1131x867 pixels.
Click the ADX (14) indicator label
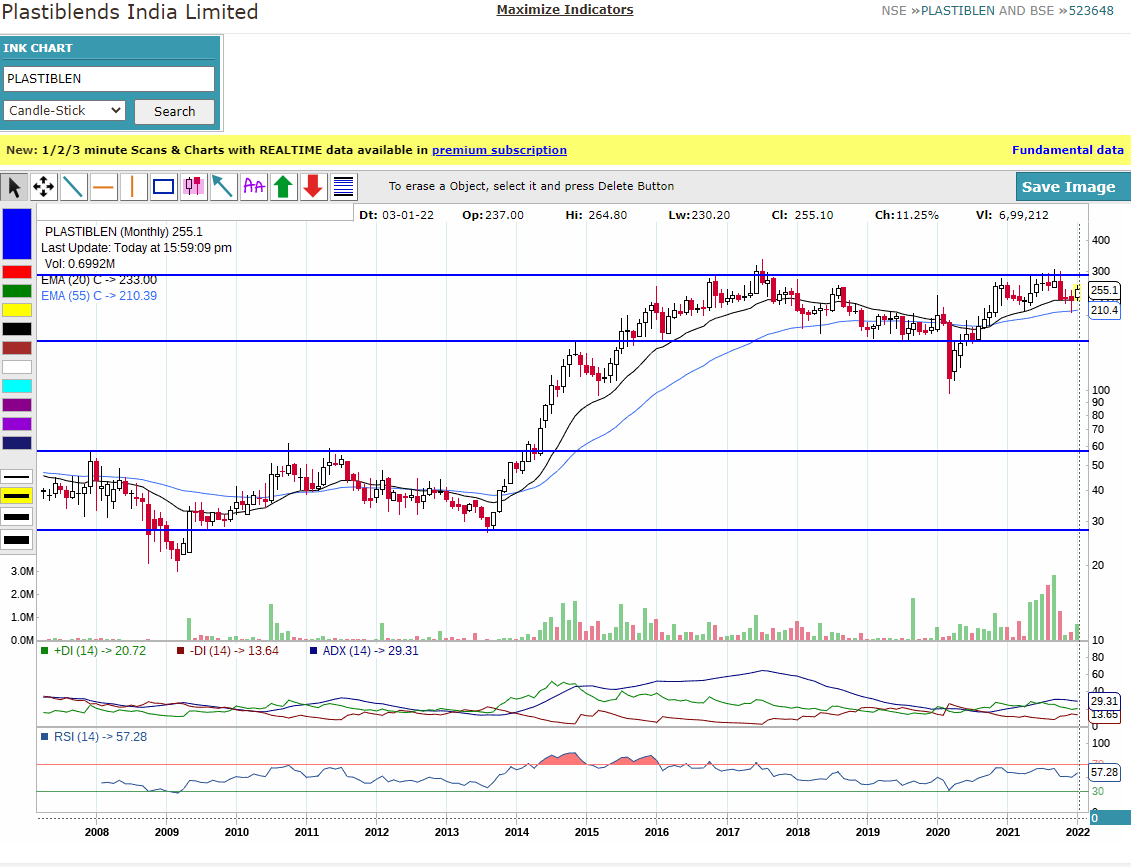pos(364,651)
